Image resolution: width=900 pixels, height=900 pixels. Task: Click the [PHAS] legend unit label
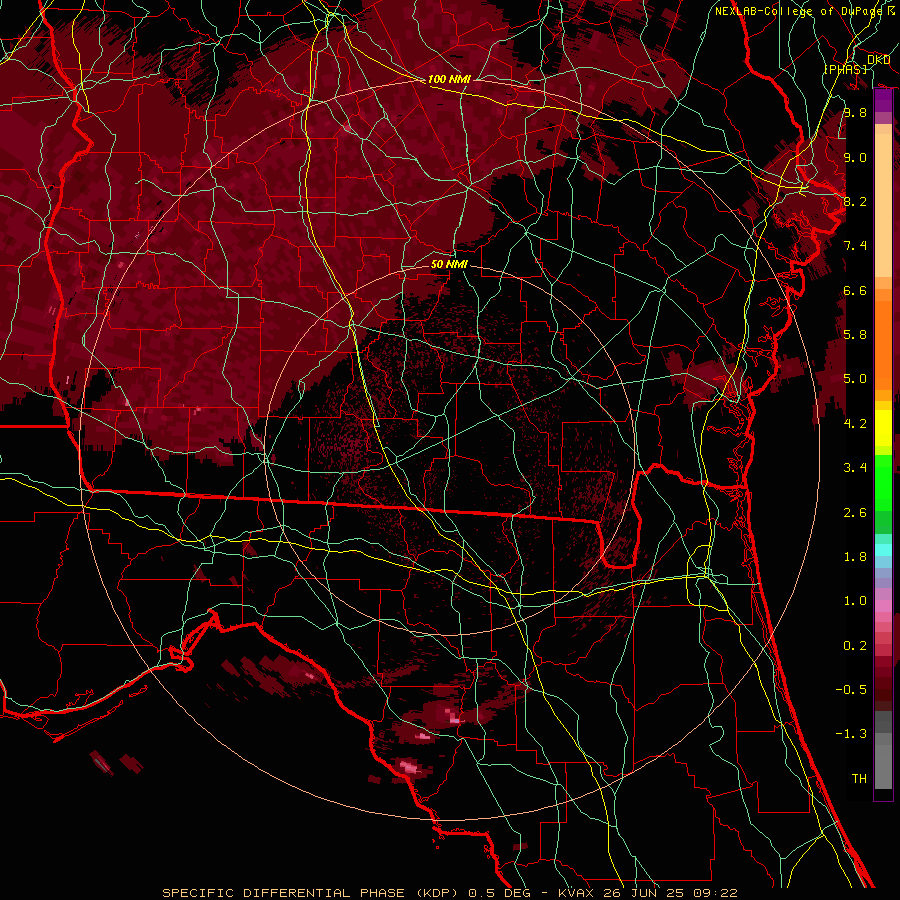coord(846,69)
